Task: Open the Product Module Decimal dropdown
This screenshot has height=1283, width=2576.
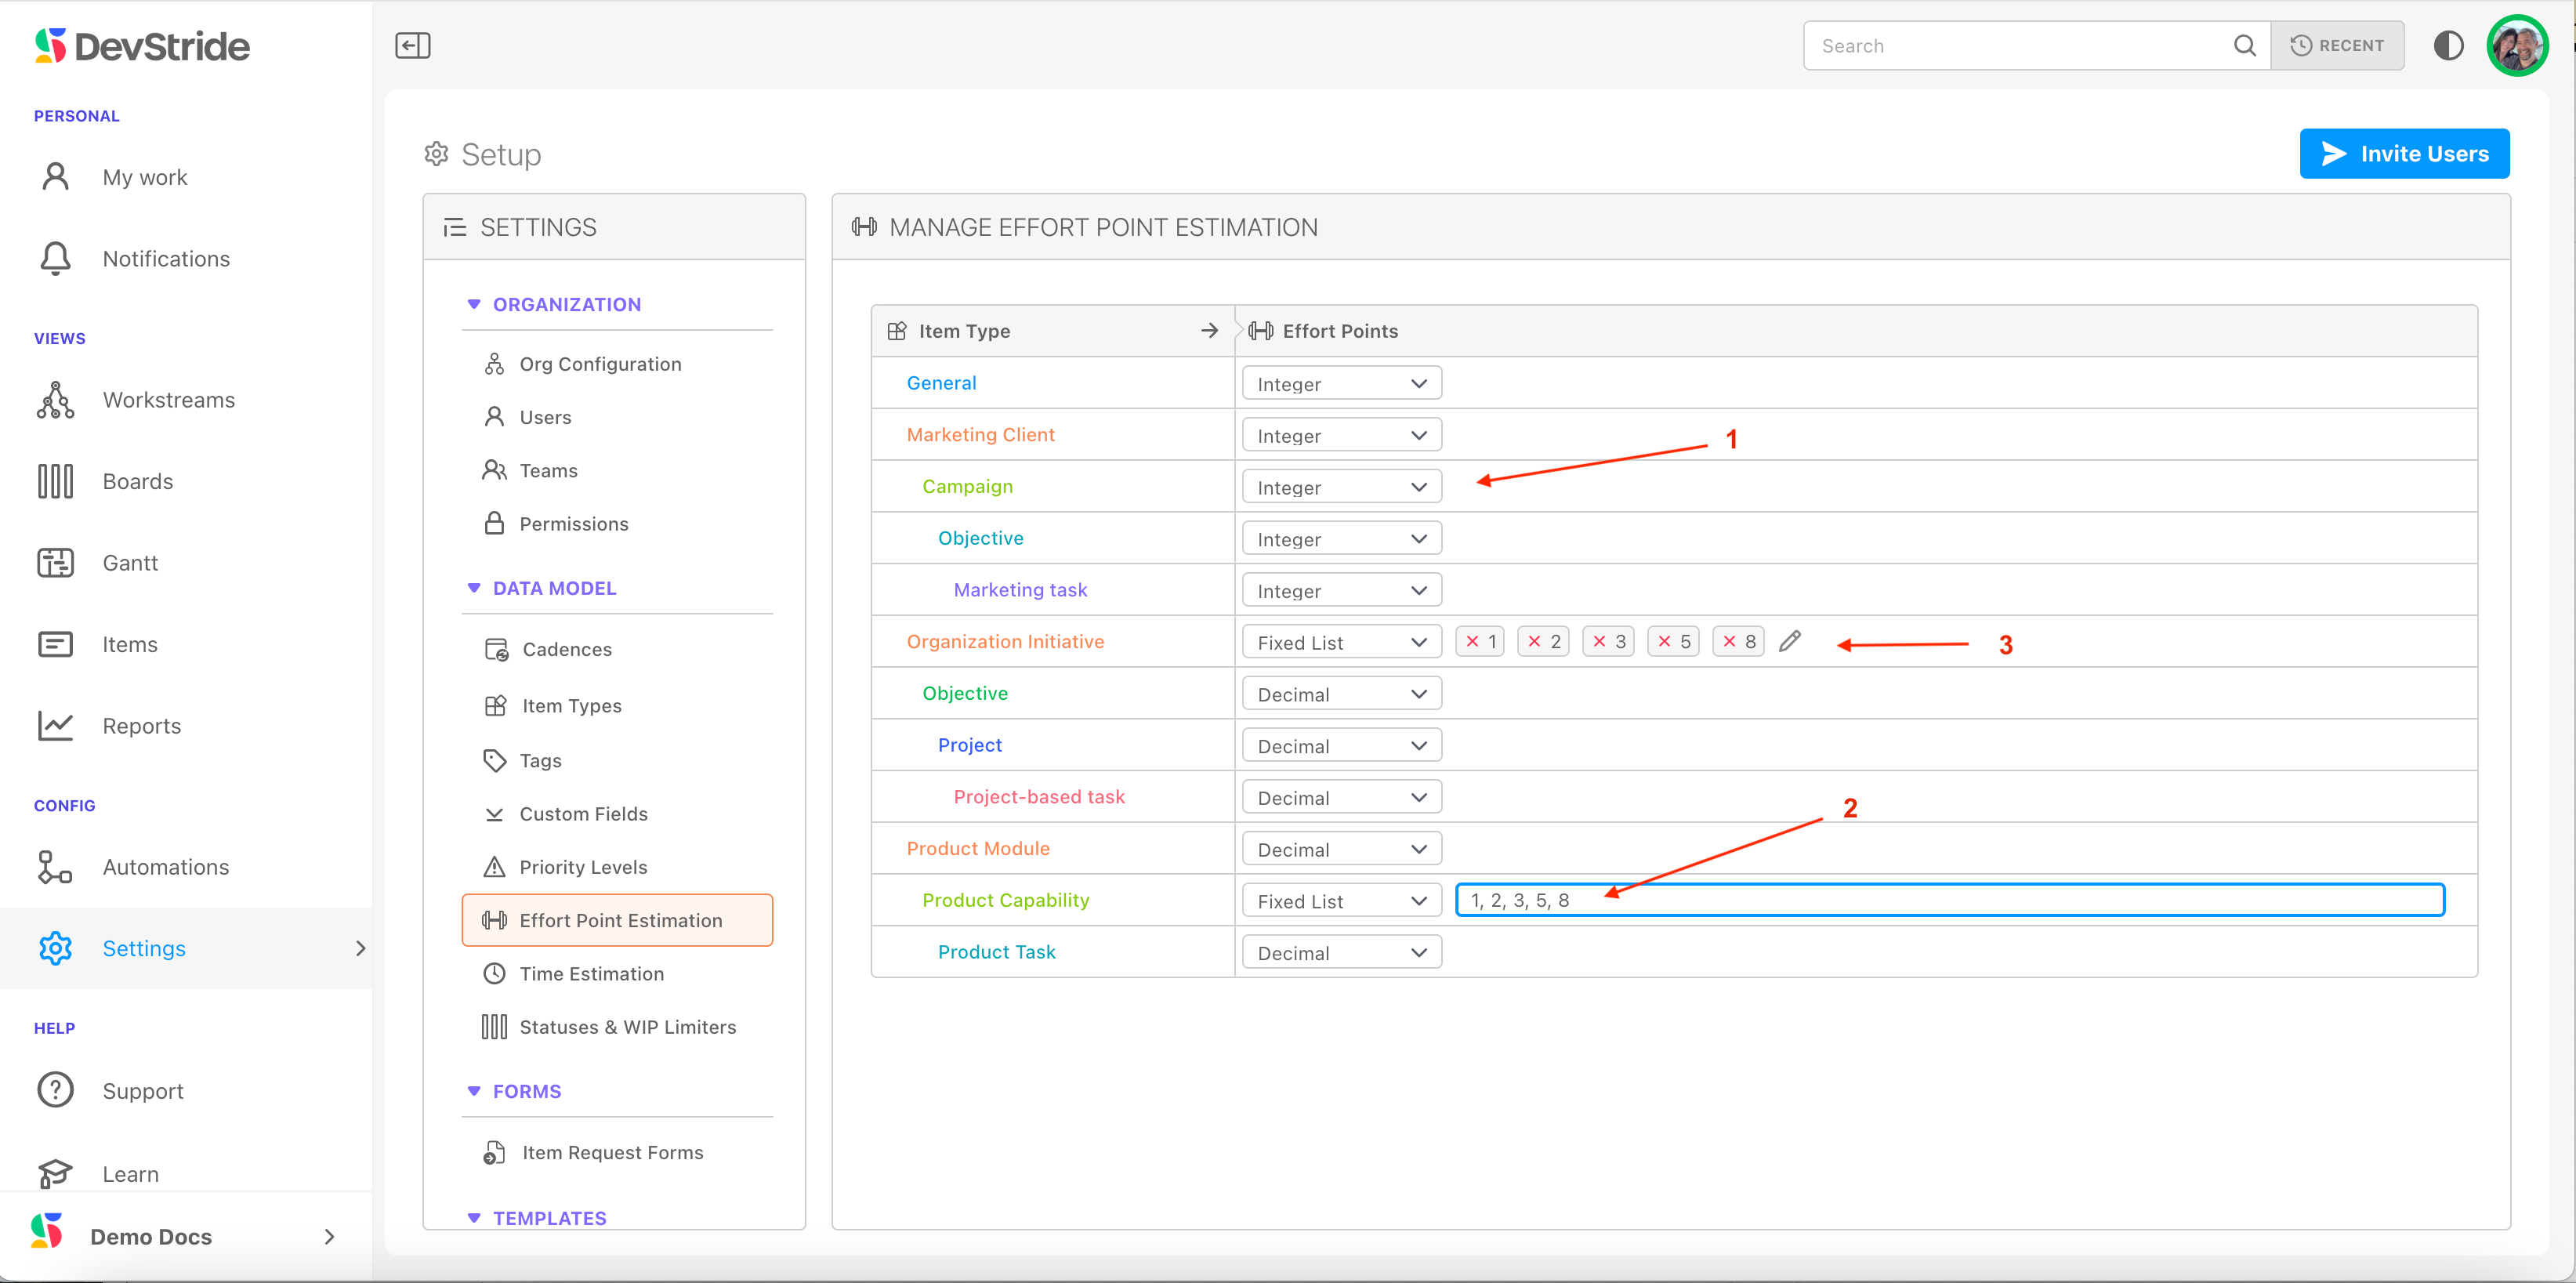Action: (1340, 849)
